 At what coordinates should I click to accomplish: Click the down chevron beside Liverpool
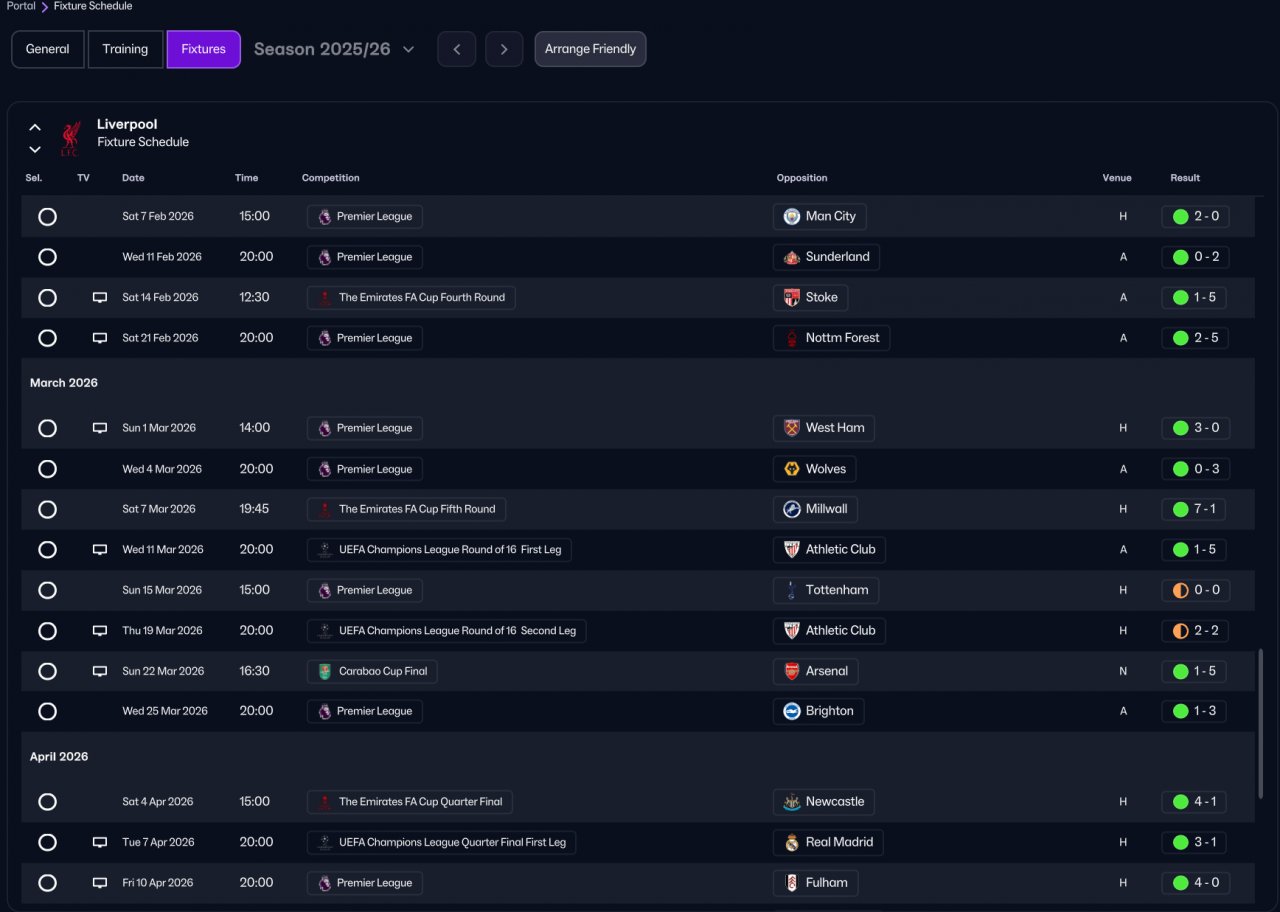point(35,150)
